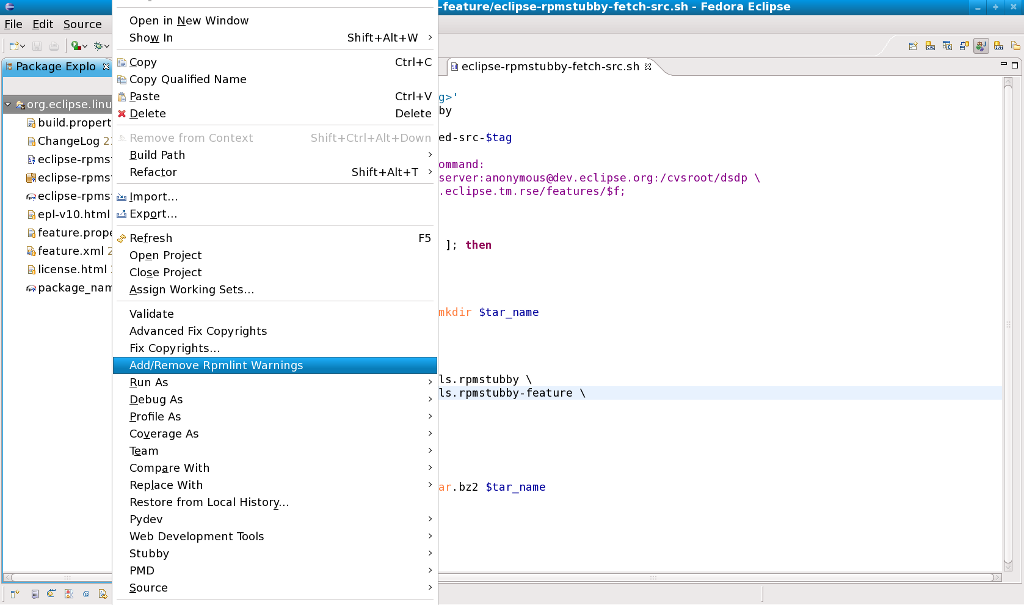Select epl-v10.html in Package Explorer

pyautogui.click(x=69, y=214)
